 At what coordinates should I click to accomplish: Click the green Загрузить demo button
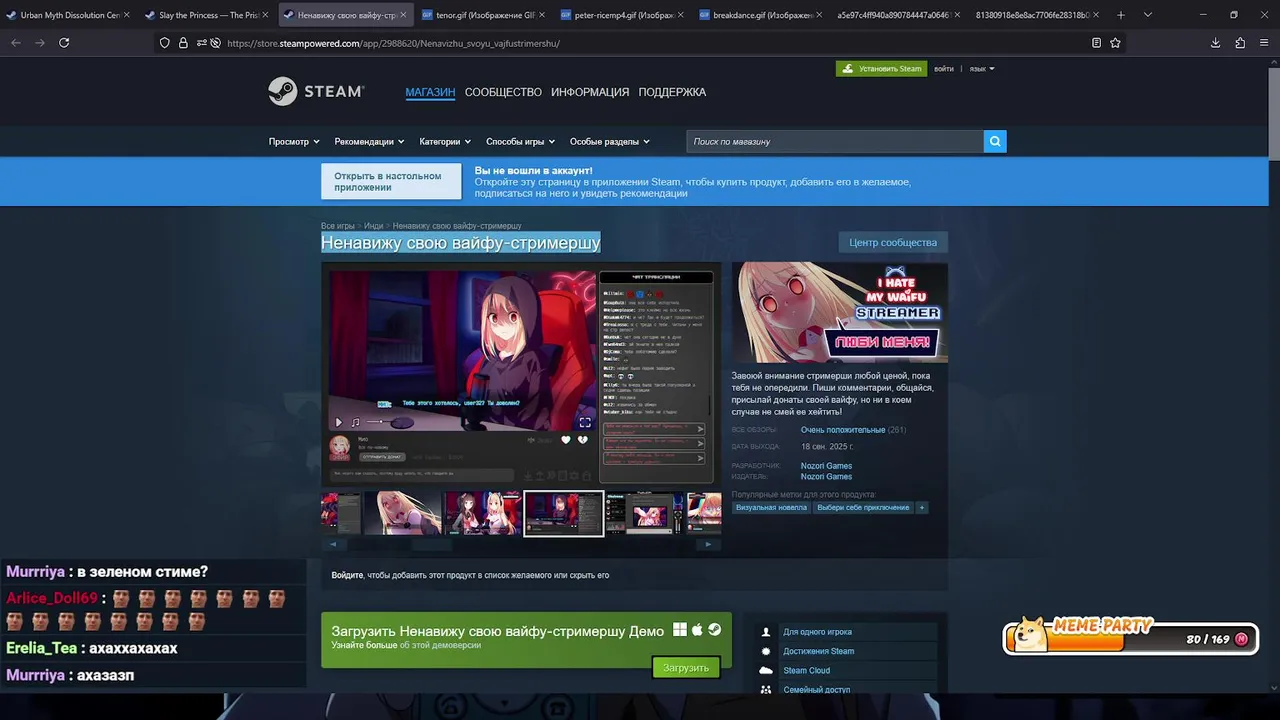pyautogui.click(x=686, y=667)
